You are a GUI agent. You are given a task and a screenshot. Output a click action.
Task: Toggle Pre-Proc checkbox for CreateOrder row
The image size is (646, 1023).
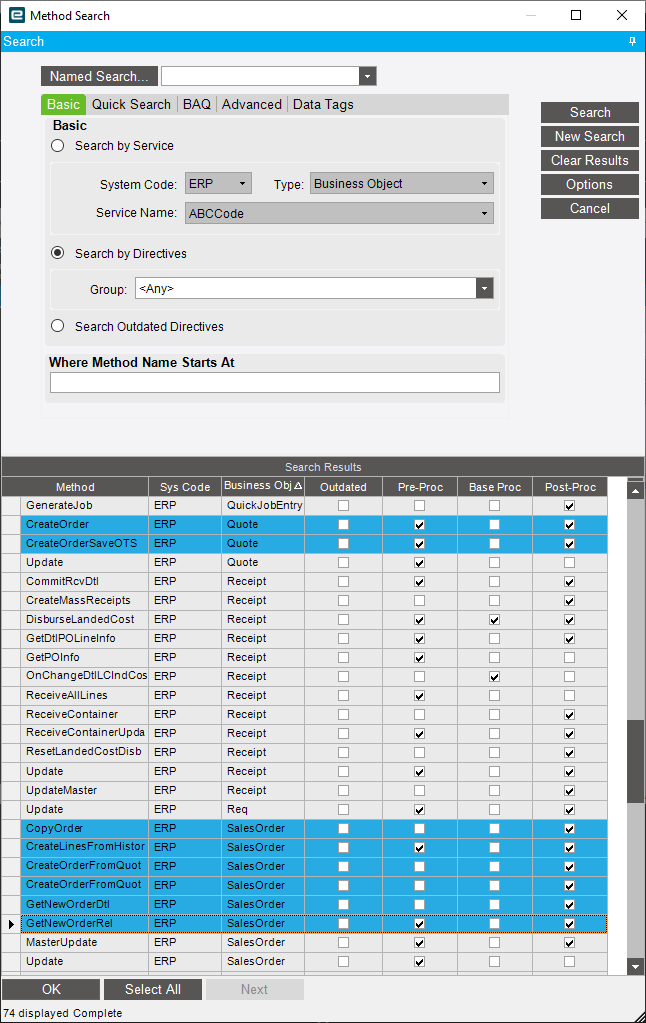pyautogui.click(x=420, y=525)
